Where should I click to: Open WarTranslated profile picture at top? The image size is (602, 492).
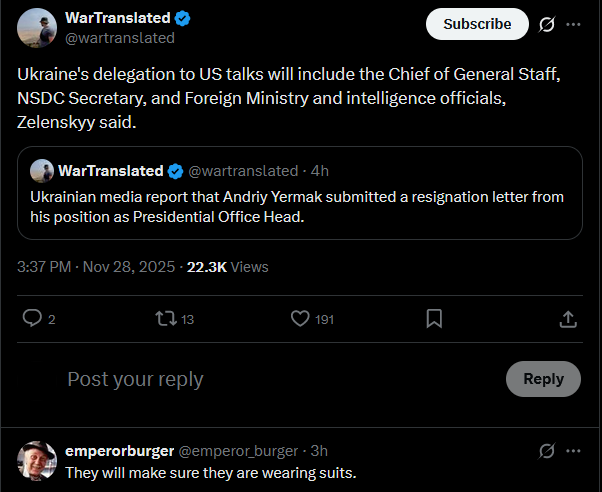click(x=37, y=28)
